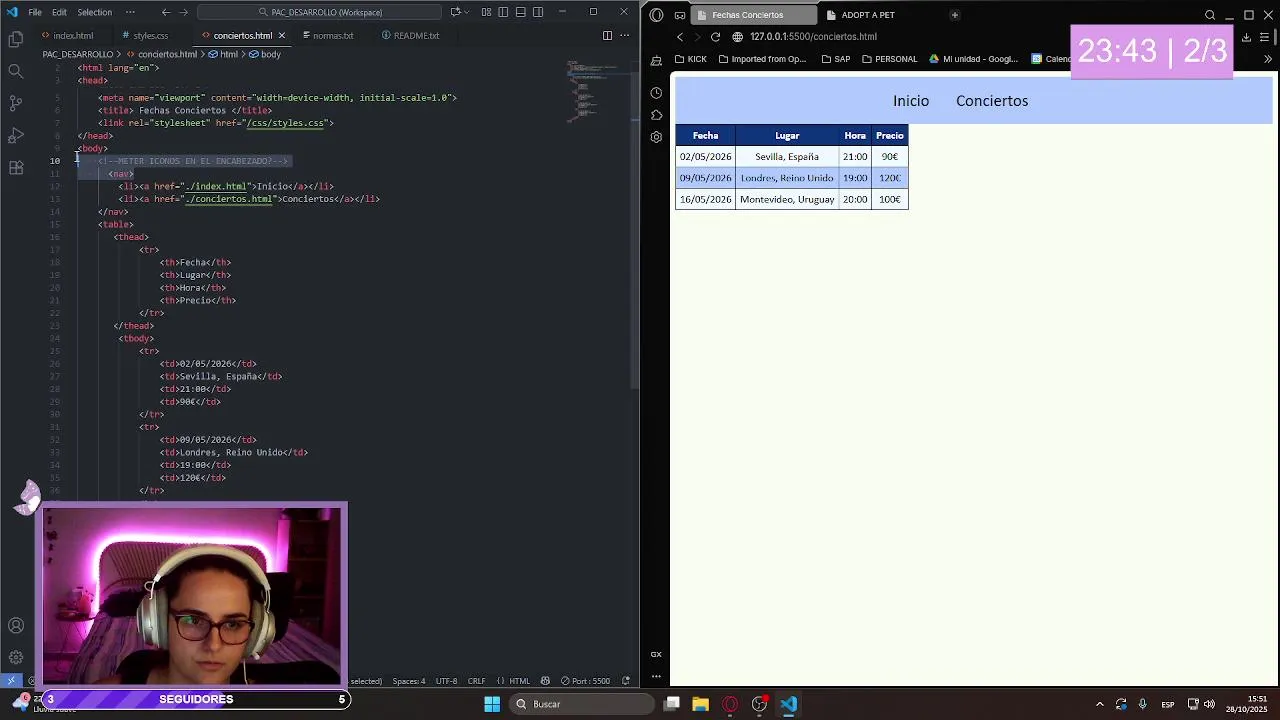Viewport: 1280px width, 720px height.
Task: Open the Accounts menu in VS Code
Action: click(x=16, y=626)
